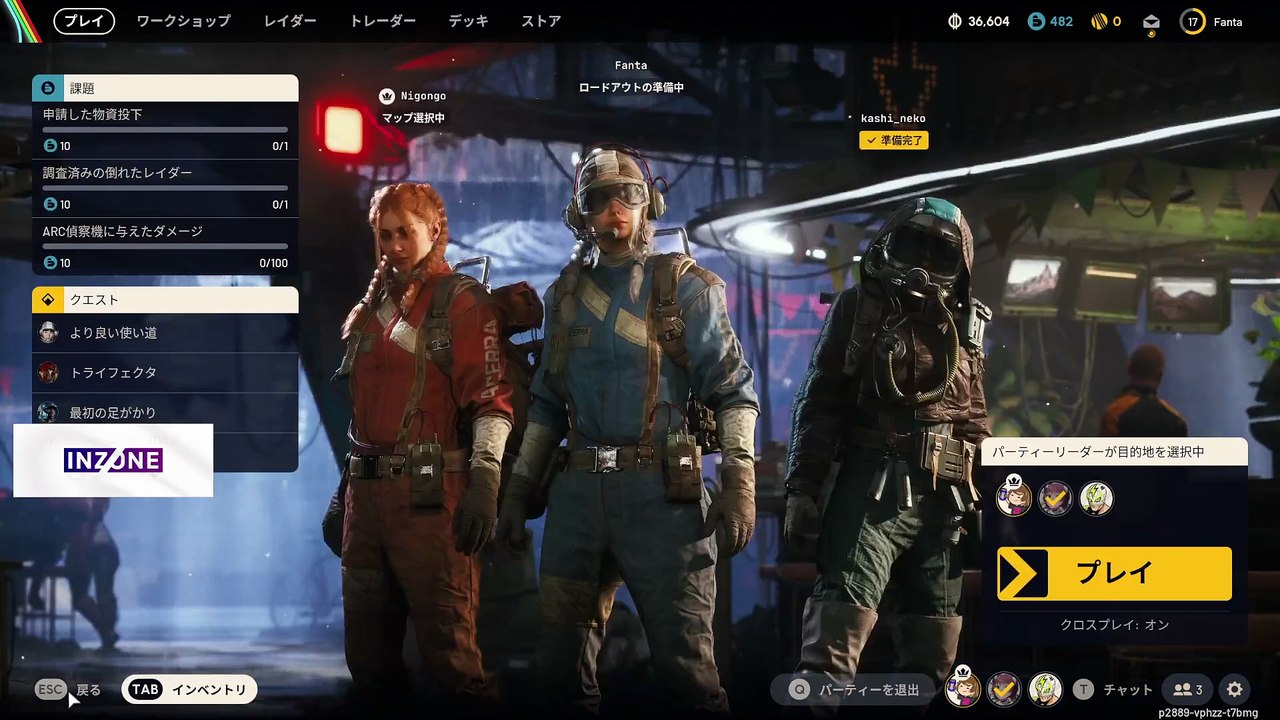Open the TAB インベントリ button
The height and width of the screenshot is (720, 1280).
click(x=190, y=689)
